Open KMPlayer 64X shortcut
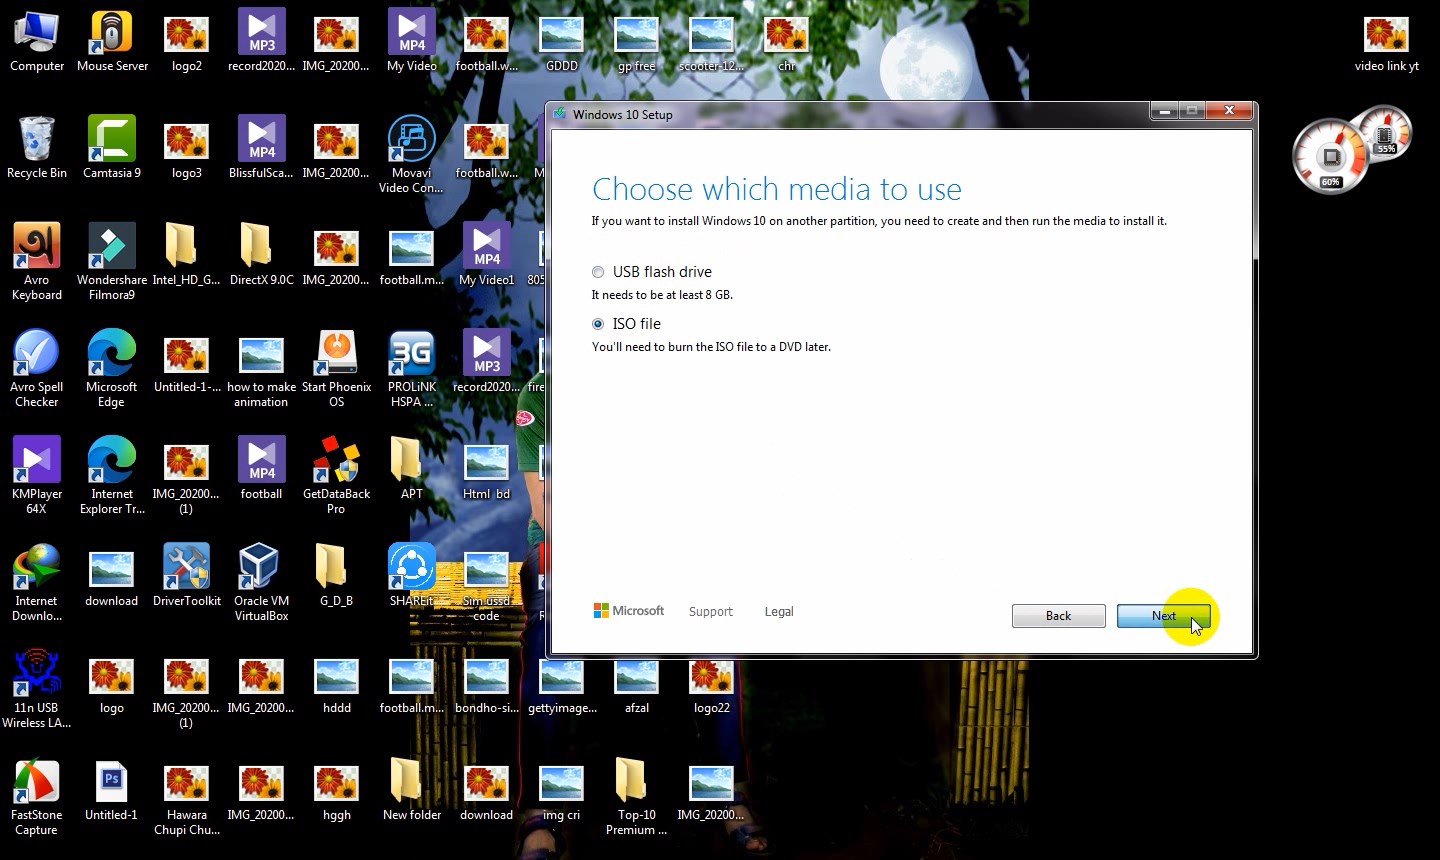1440x860 pixels. [37, 476]
